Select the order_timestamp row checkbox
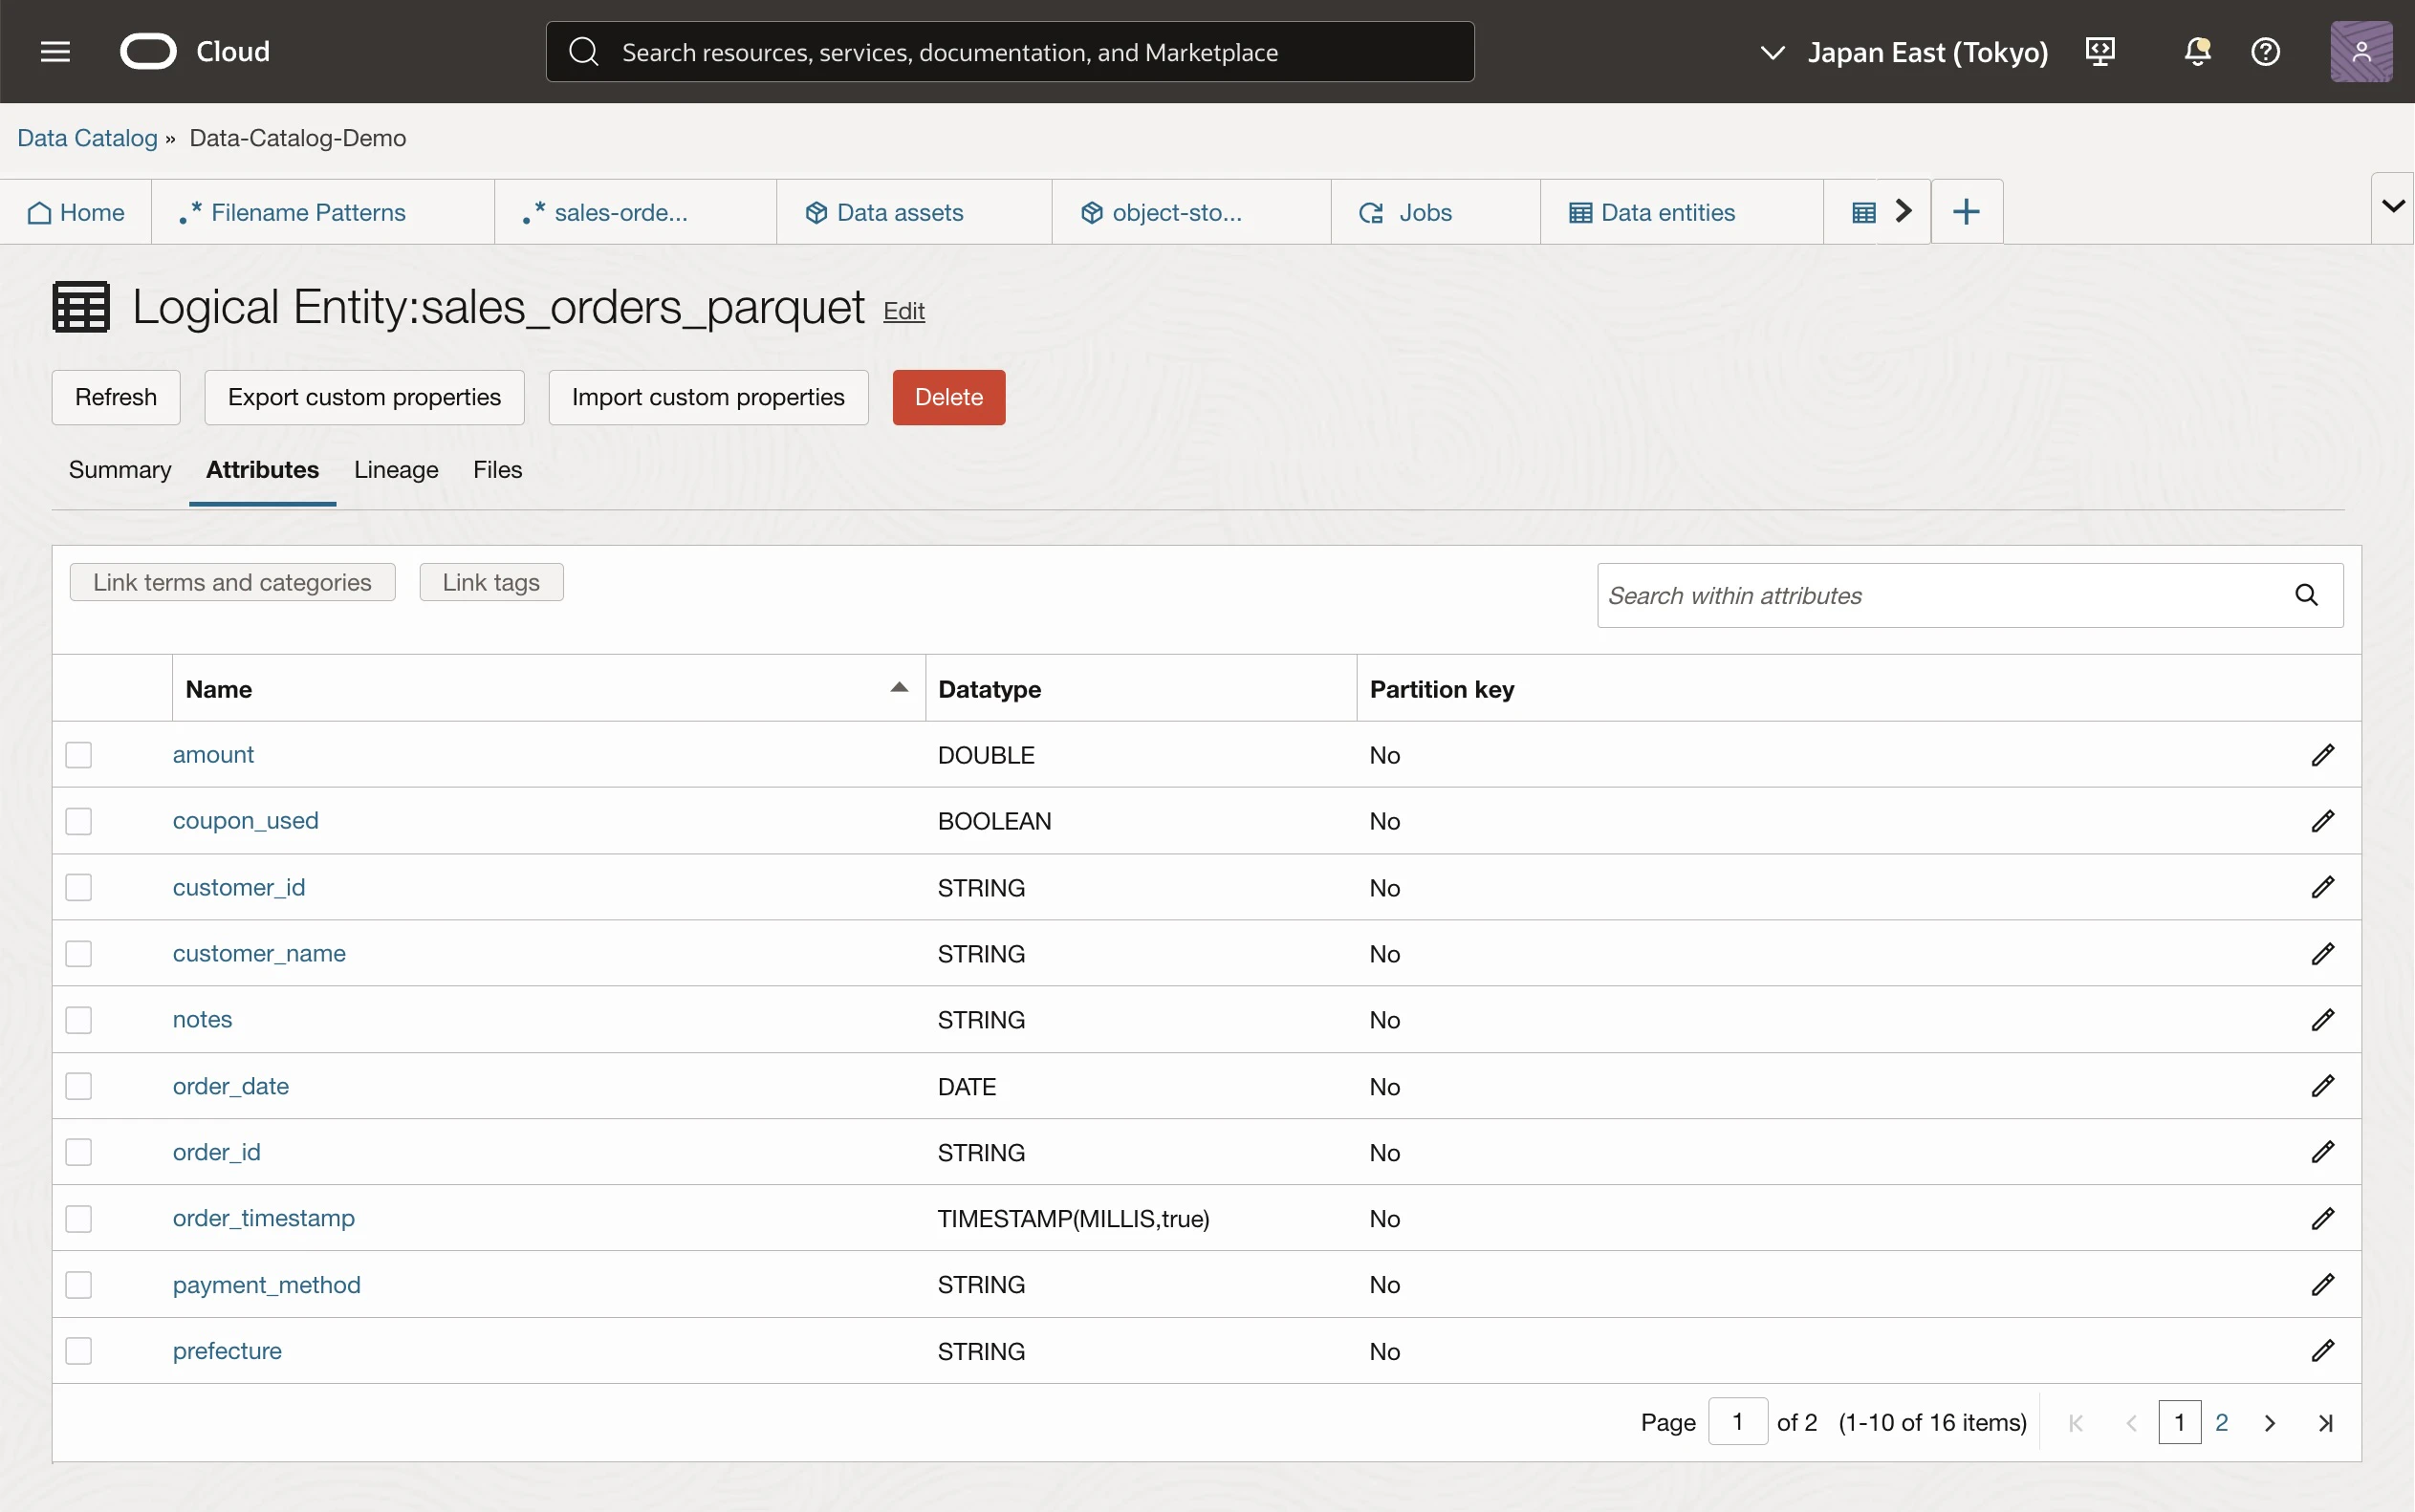This screenshot has width=2415, height=1512. click(79, 1218)
